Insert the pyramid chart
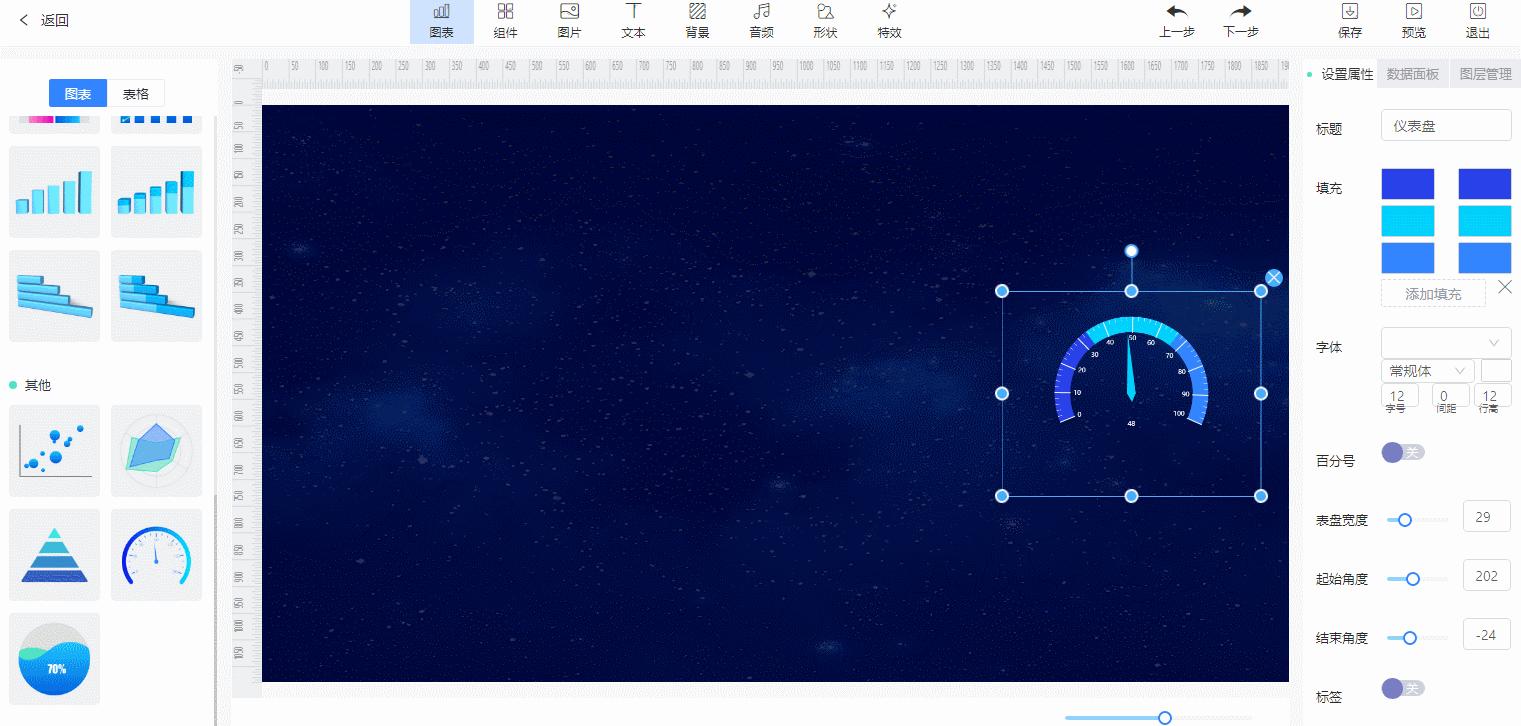This screenshot has height=726, width=1521. click(55, 555)
